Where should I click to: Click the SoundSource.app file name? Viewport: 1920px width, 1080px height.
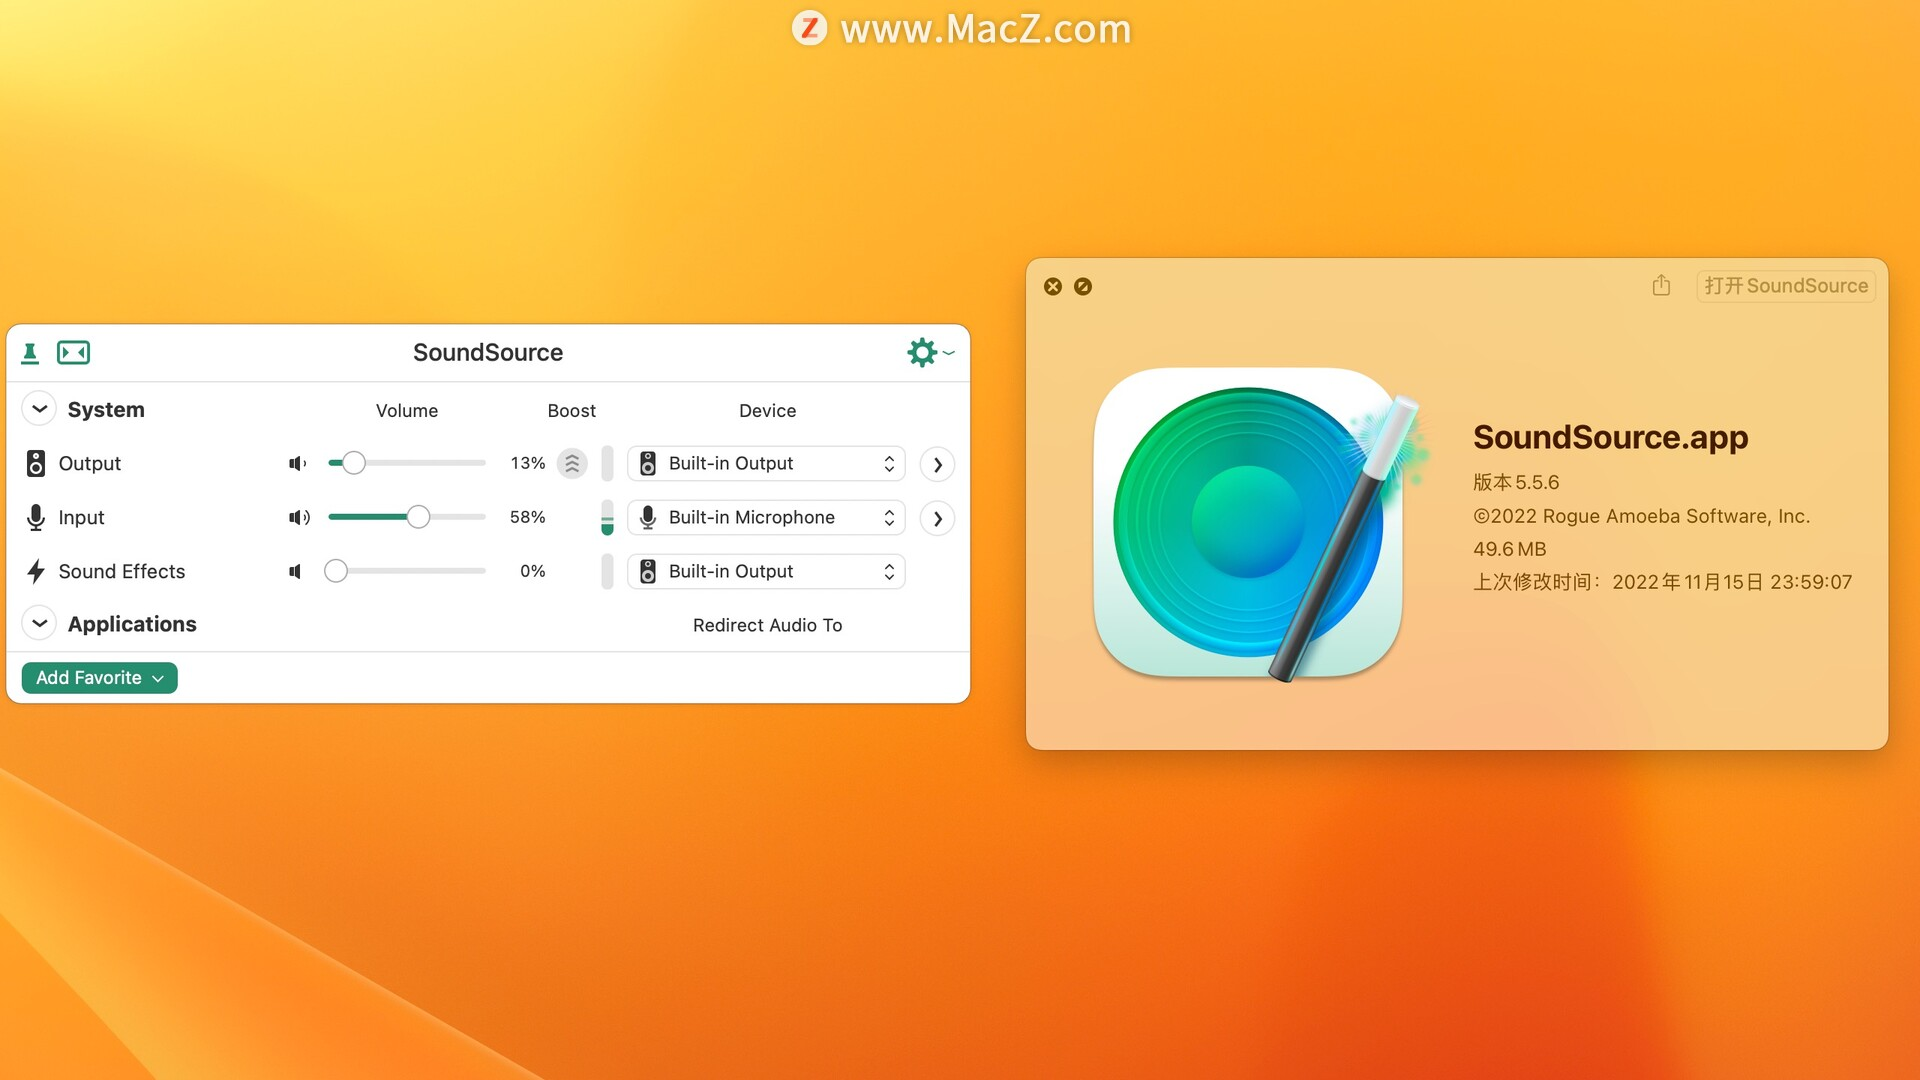click(x=1611, y=438)
